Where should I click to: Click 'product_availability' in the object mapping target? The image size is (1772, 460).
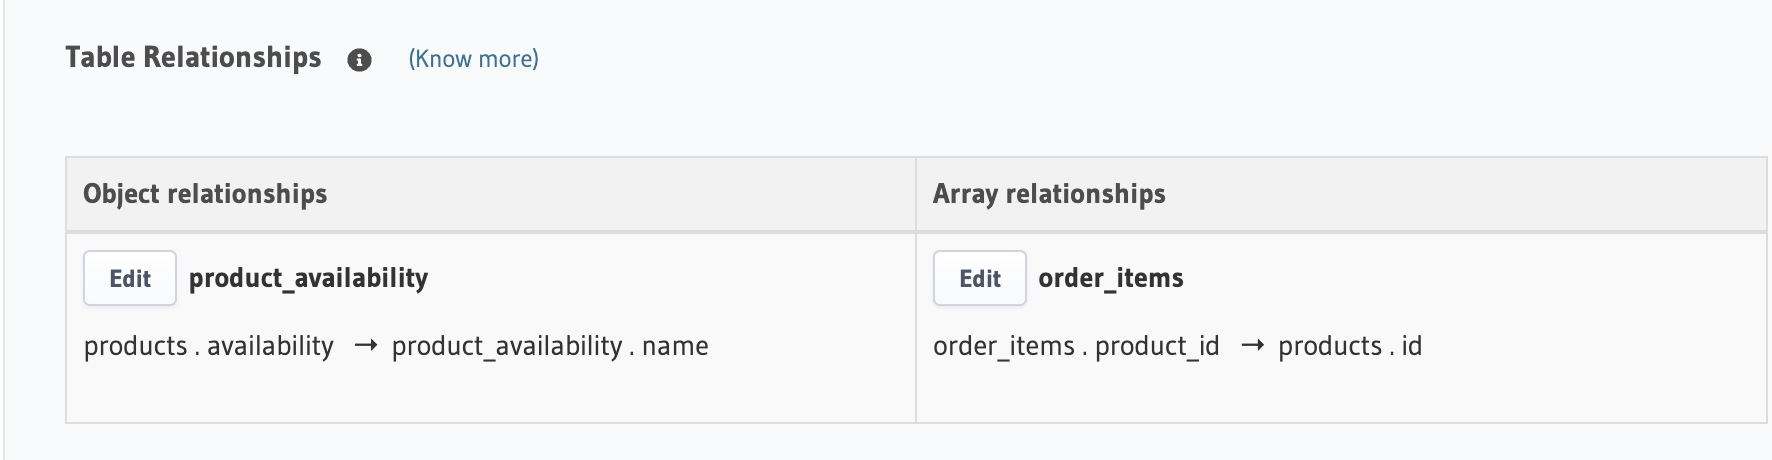[507, 346]
